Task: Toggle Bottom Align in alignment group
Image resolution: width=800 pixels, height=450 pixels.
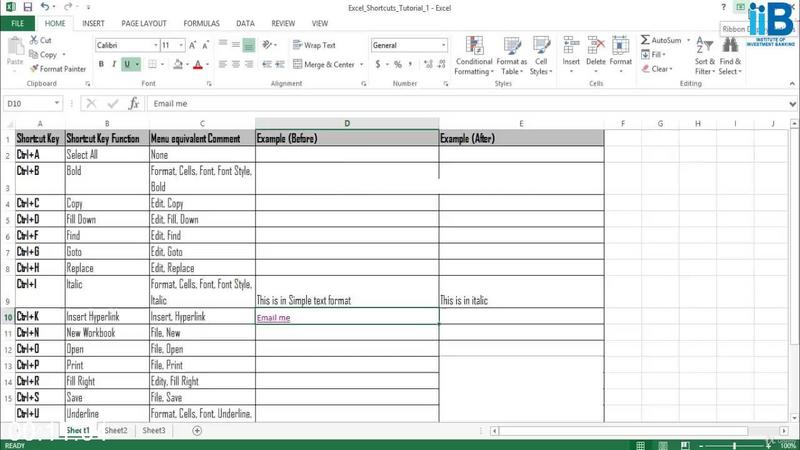Action: pos(248,45)
